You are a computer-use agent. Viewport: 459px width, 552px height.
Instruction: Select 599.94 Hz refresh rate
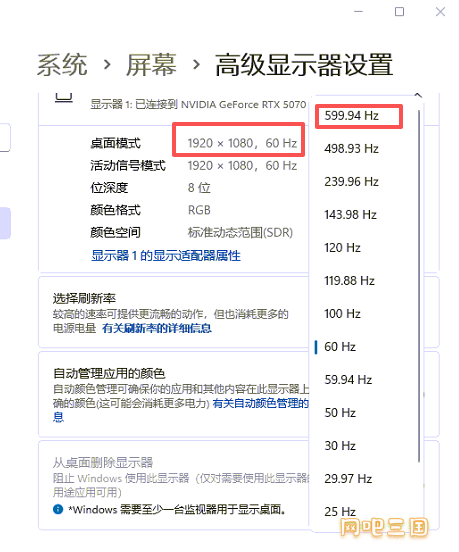(x=352, y=115)
